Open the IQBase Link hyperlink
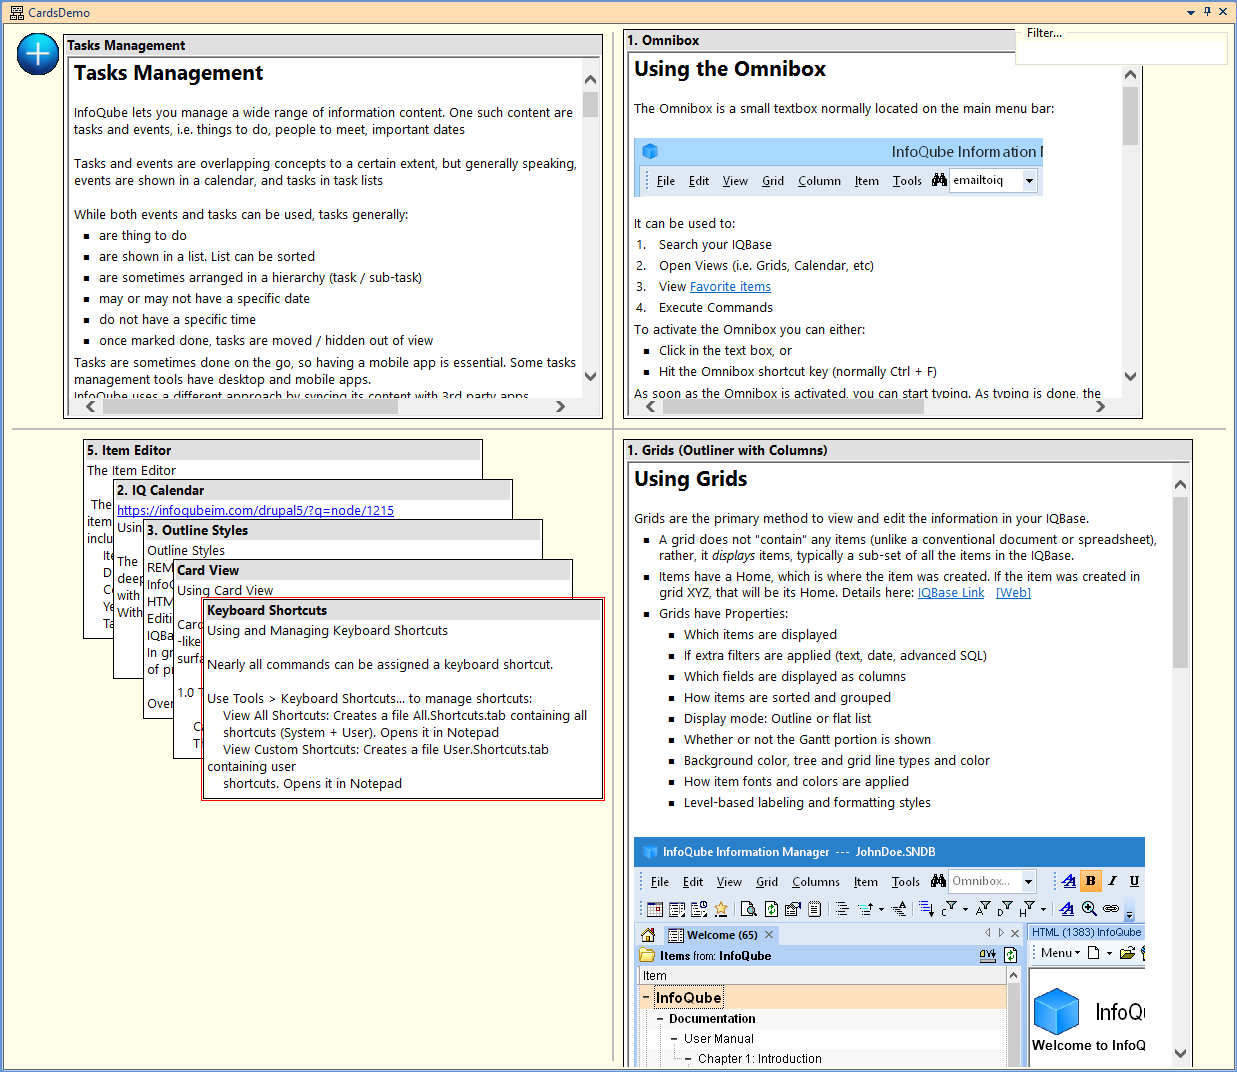This screenshot has width=1237, height=1072. 951,593
